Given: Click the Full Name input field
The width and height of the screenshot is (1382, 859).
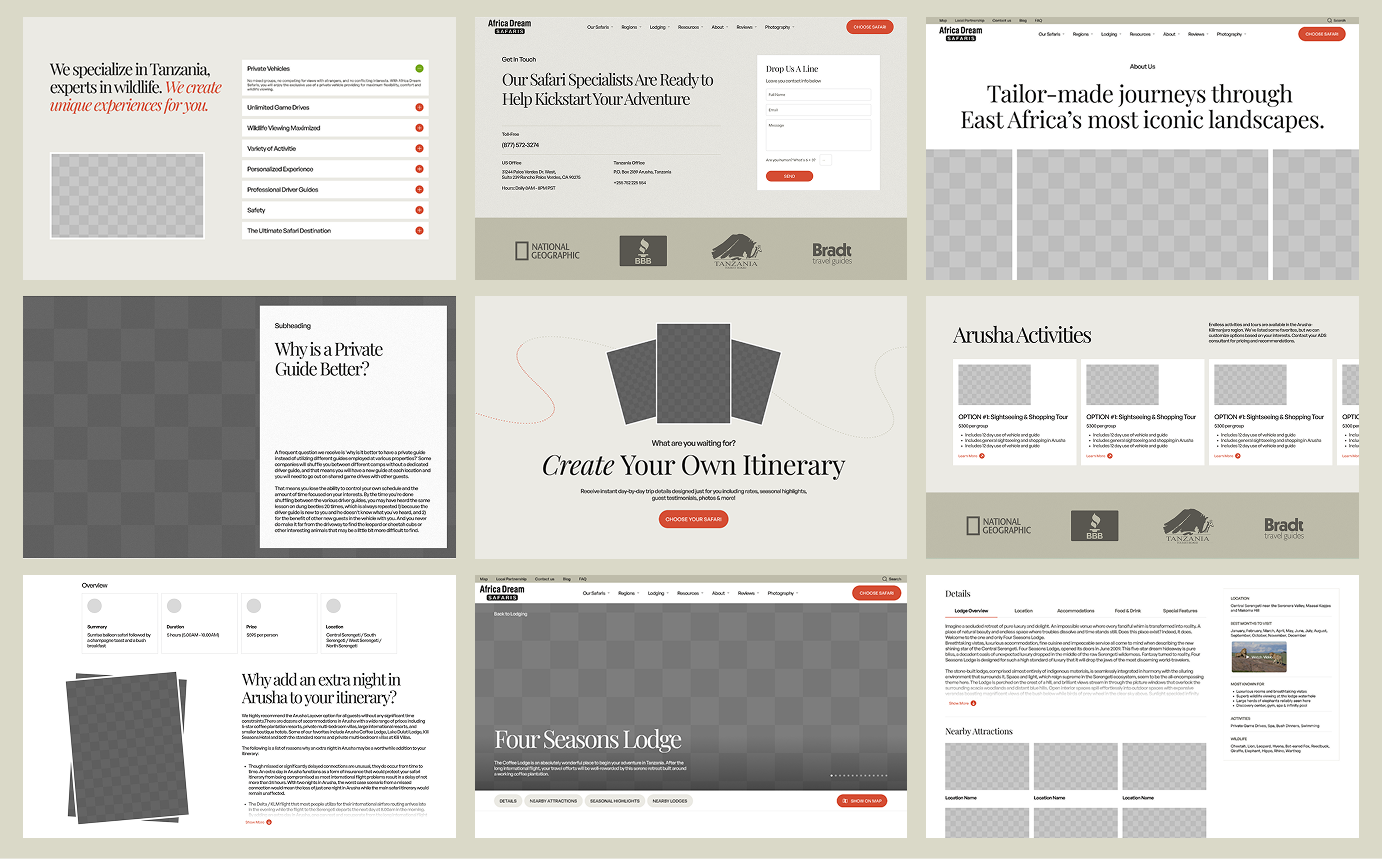Looking at the screenshot, I should [x=817, y=94].
